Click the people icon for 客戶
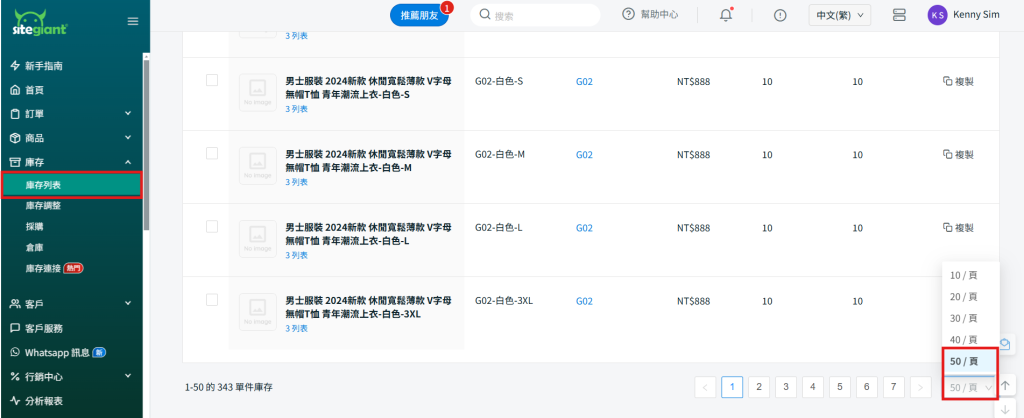1024x418 pixels. coord(15,304)
